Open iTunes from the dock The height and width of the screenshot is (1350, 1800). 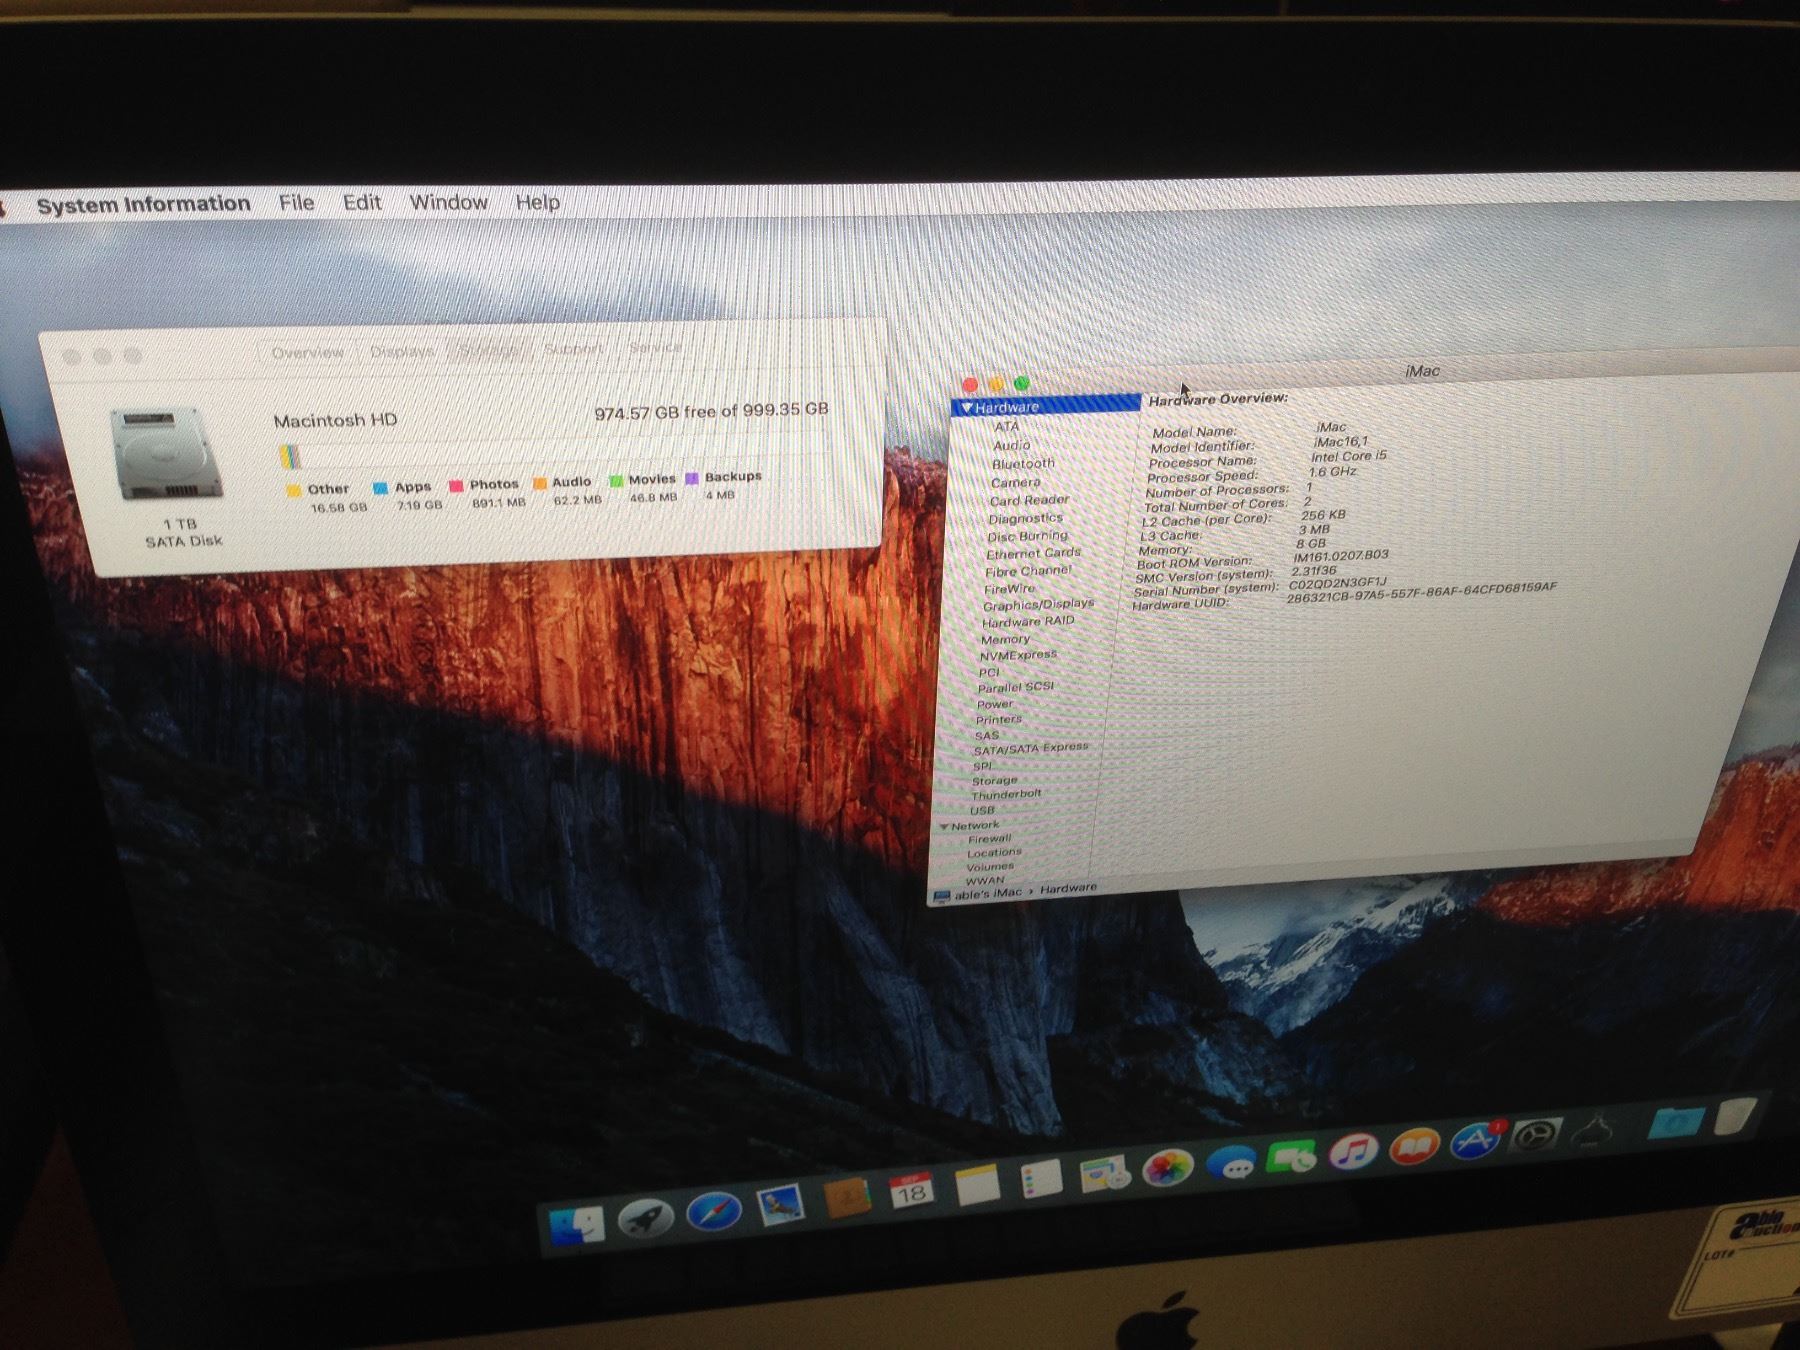click(1353, 1151)
